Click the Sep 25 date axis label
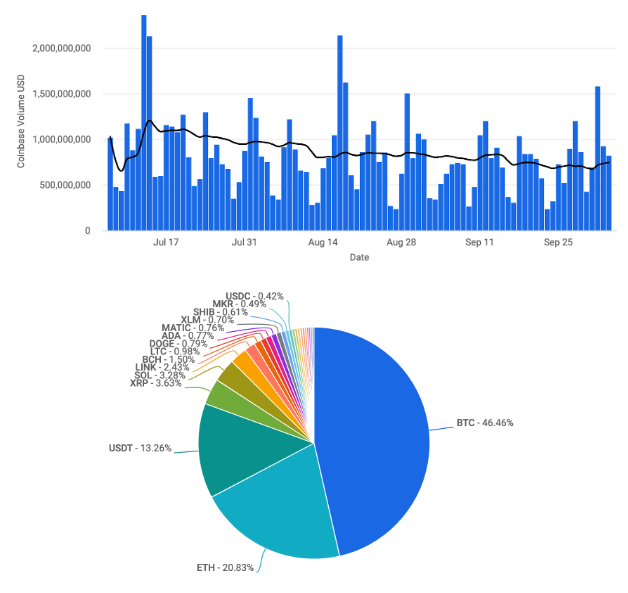628x593 pixels. [x=558, y=242]
